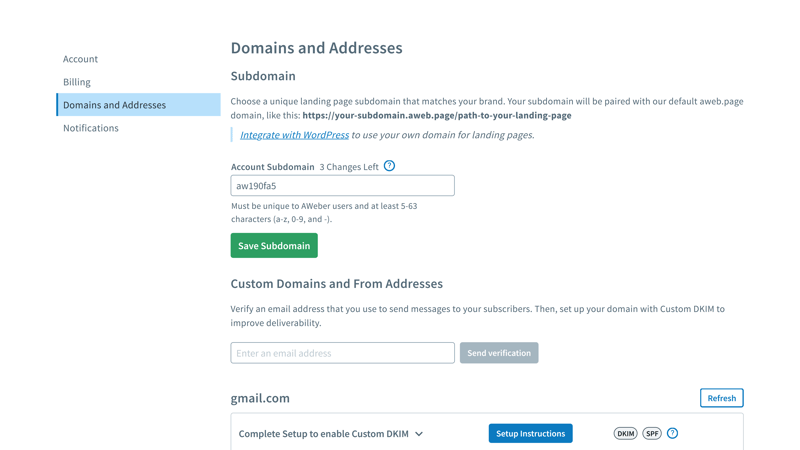Click the SPF status badge
800x450 pixels.
pos(652,434)
